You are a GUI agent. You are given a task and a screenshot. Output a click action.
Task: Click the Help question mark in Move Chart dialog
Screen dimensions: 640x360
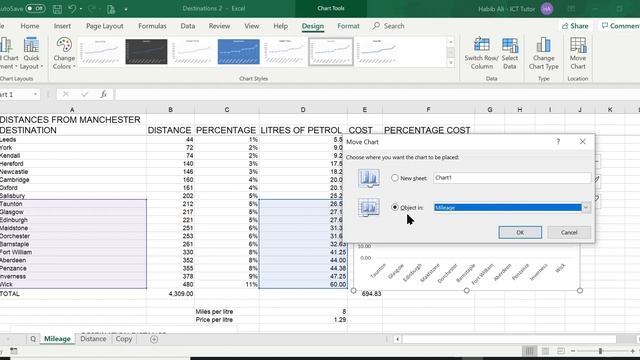558,142
